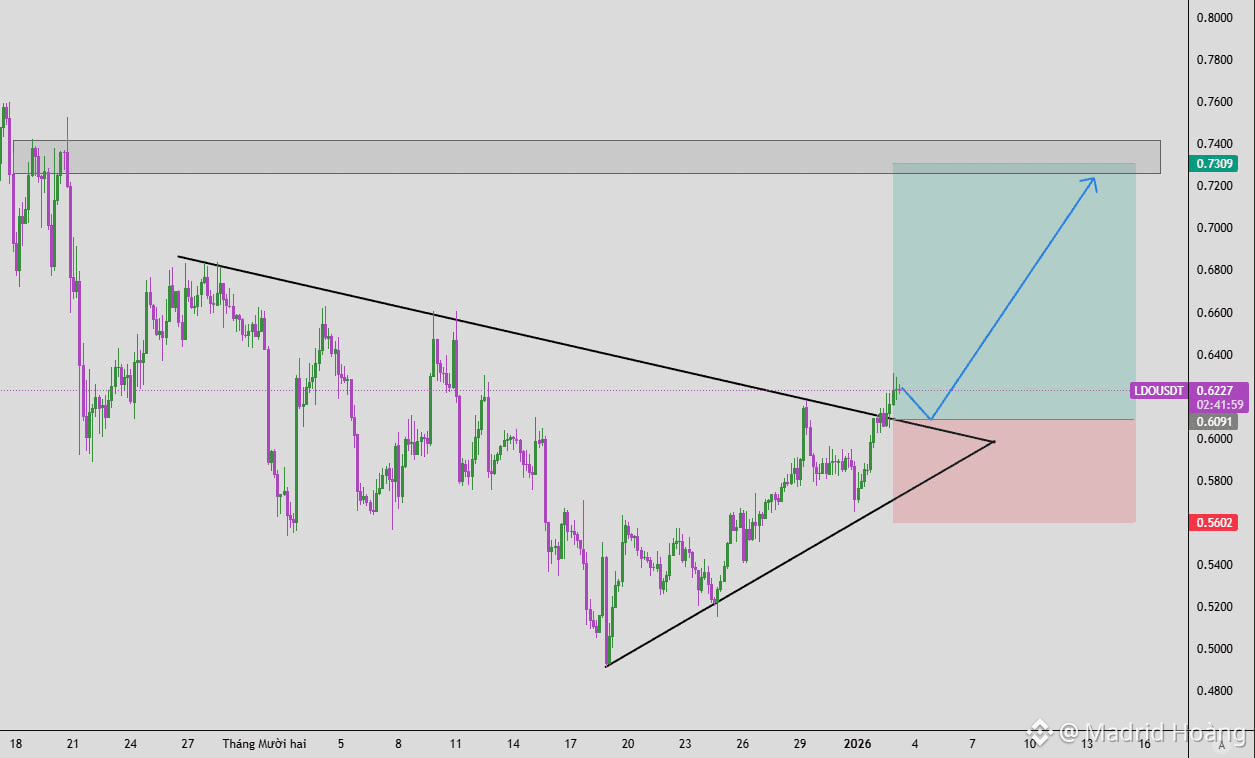The width and height of the screenshot is (1255, 758).
Task: Click the 11 date label on time axis
Action: (x=455, y=744)
